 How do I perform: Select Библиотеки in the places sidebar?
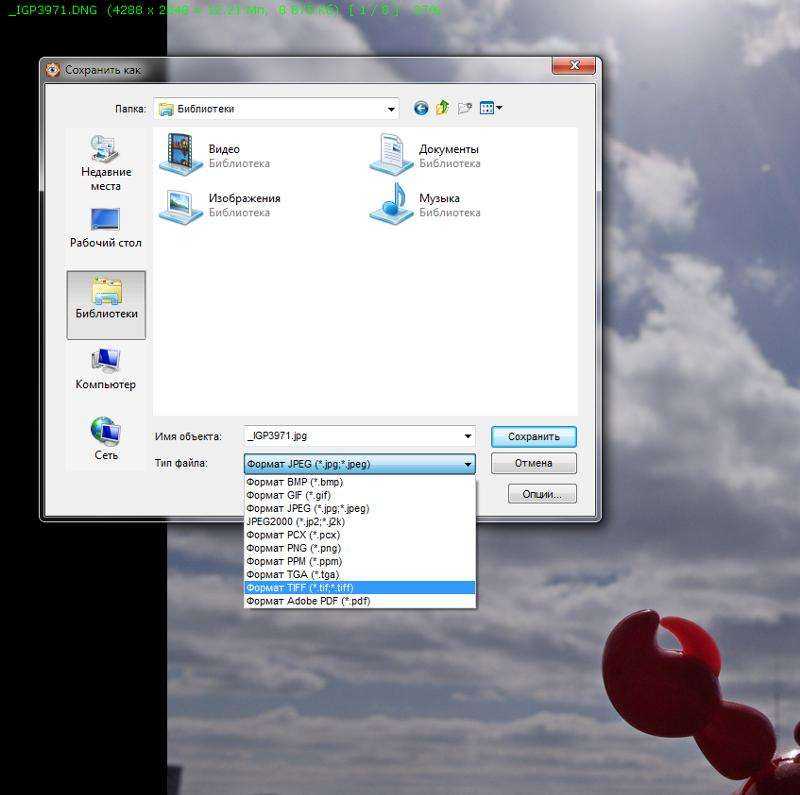(x=106, y=305)
